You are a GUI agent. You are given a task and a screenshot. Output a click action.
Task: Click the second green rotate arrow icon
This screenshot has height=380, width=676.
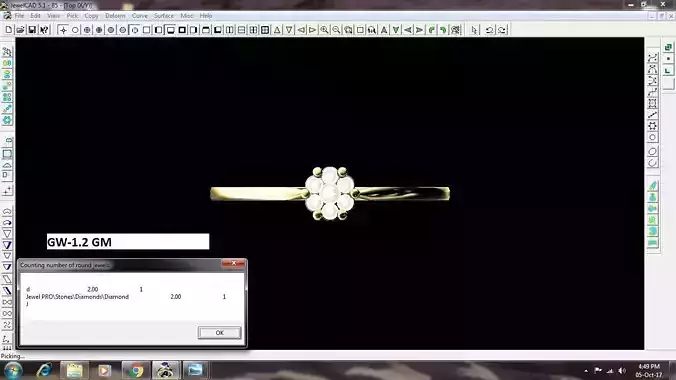tap(443, 30)
